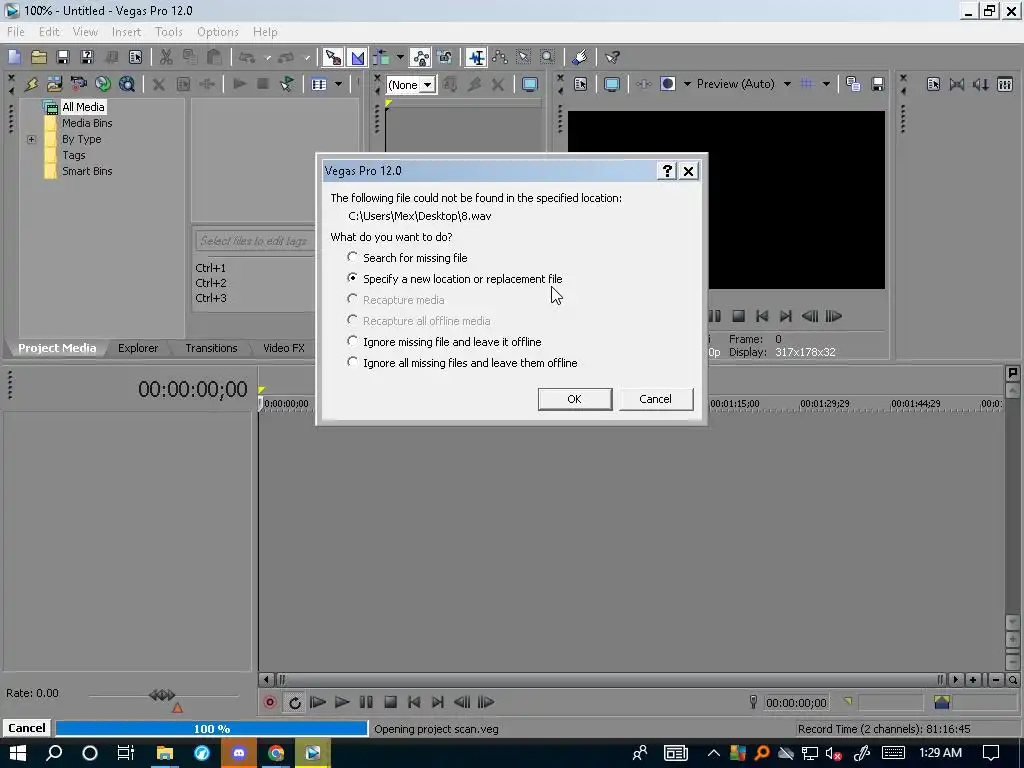Toggle Ignore Event Grouping icon
The image size is (1024, 768).
[445, 57]
